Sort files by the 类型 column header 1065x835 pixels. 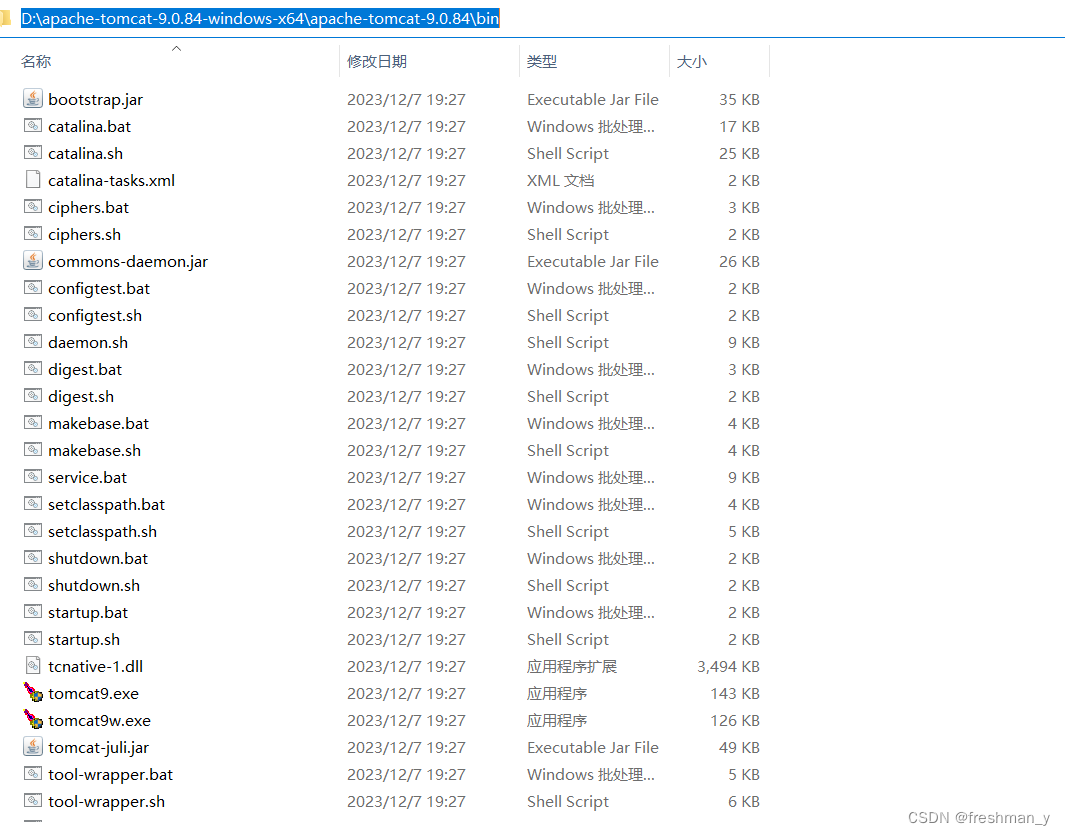[542, 61]
